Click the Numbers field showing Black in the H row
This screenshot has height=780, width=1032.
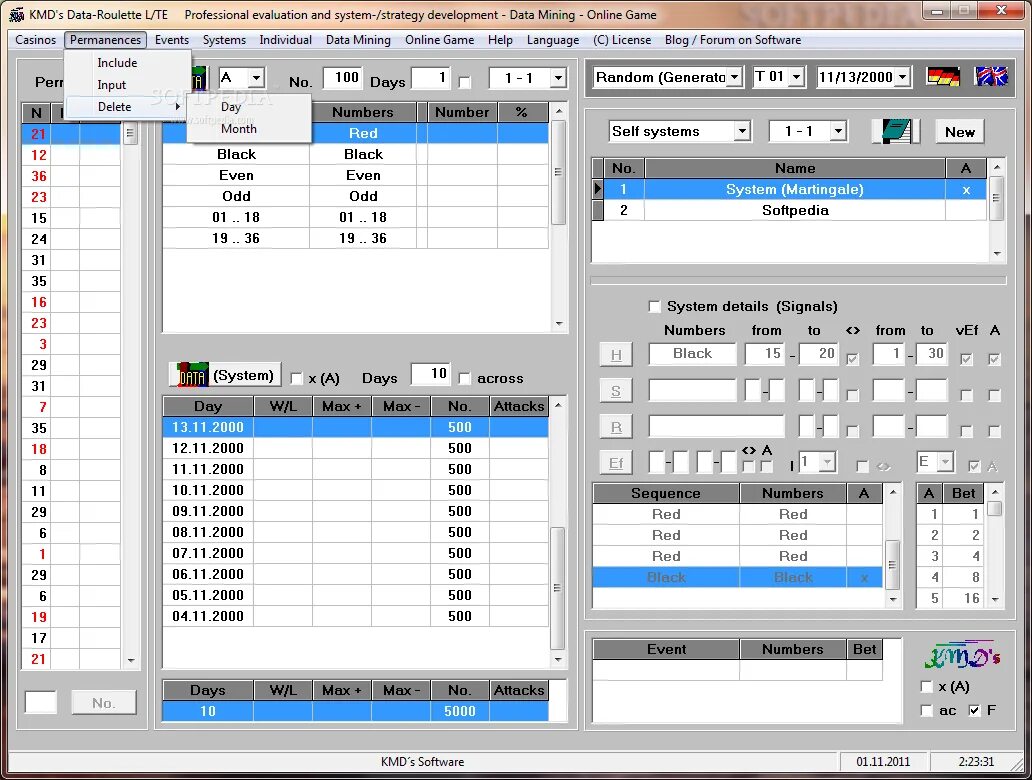(x=692, y=353)
